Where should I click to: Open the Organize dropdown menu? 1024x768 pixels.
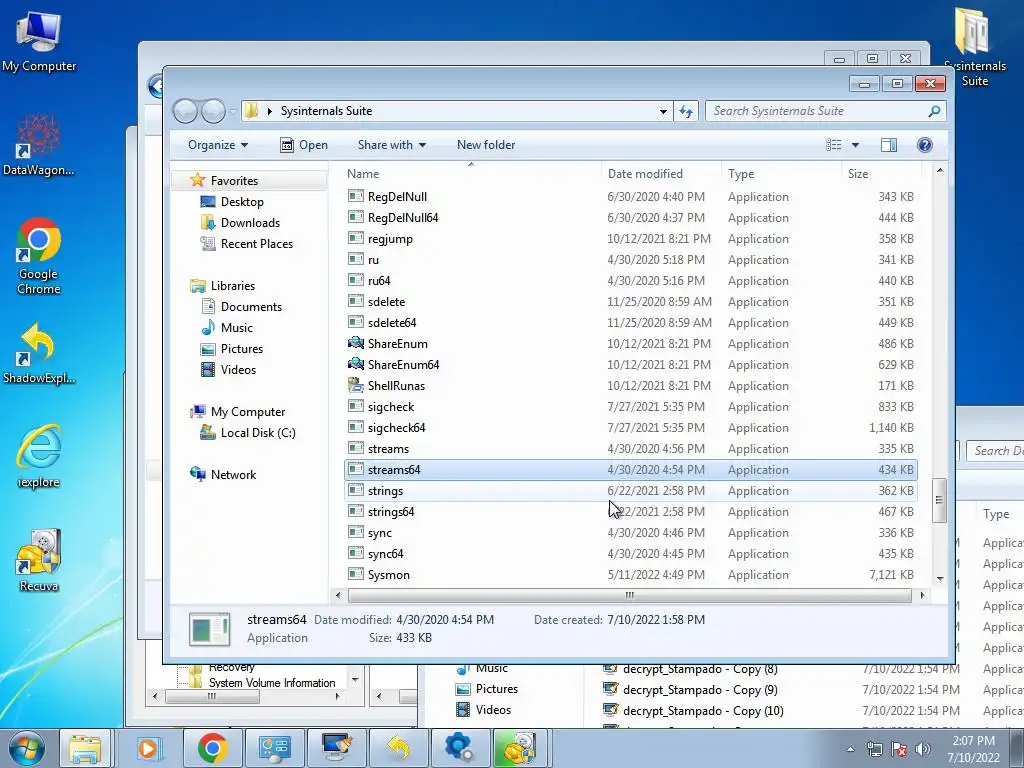pyautogui.click(x=217, y=145)
